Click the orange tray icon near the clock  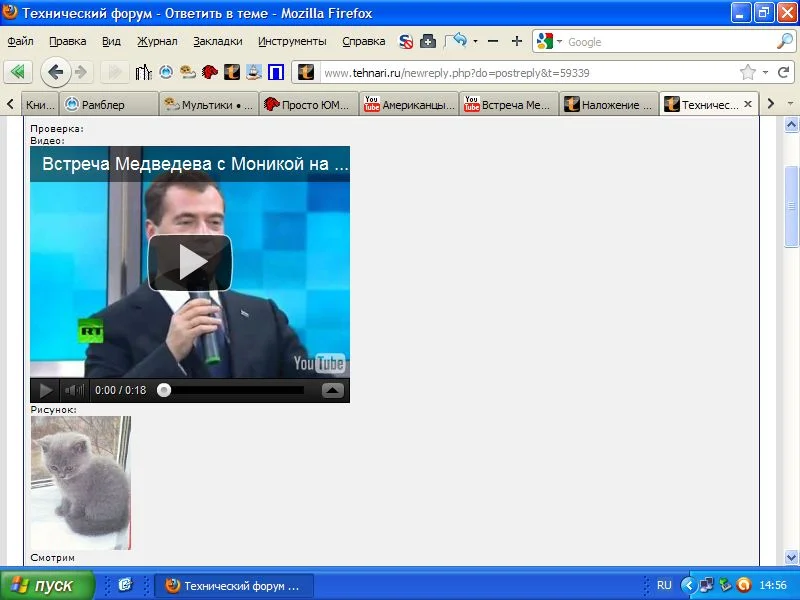[744, 585]
